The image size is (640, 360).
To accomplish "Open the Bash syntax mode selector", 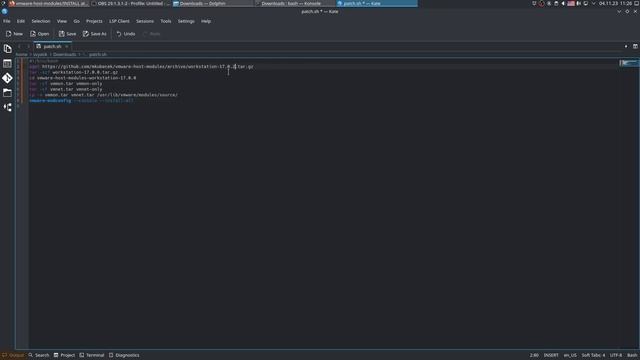I will pos(632,356).
